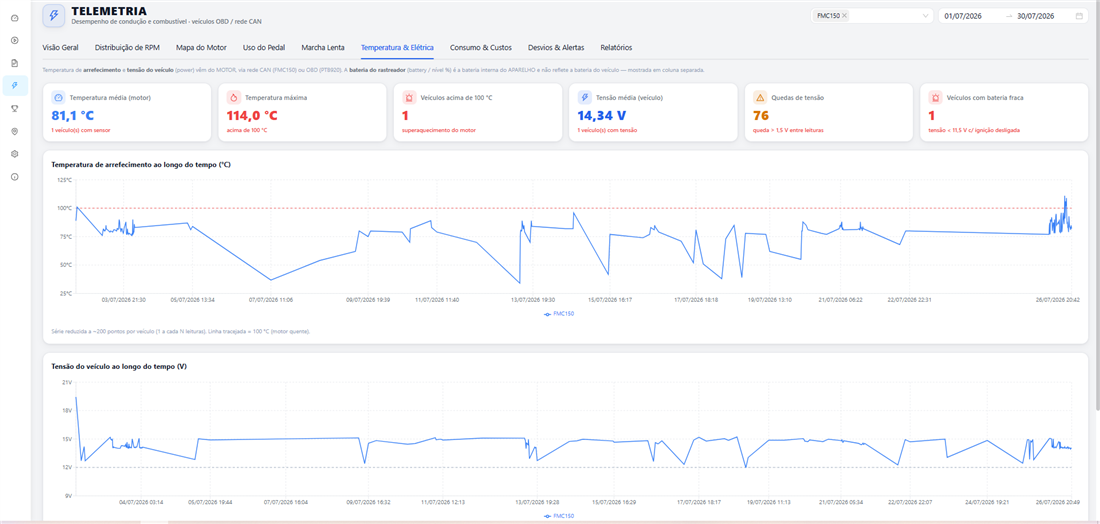
Task: Click the siren icon on bateria fraca card
Action: (x=935, y=98)
